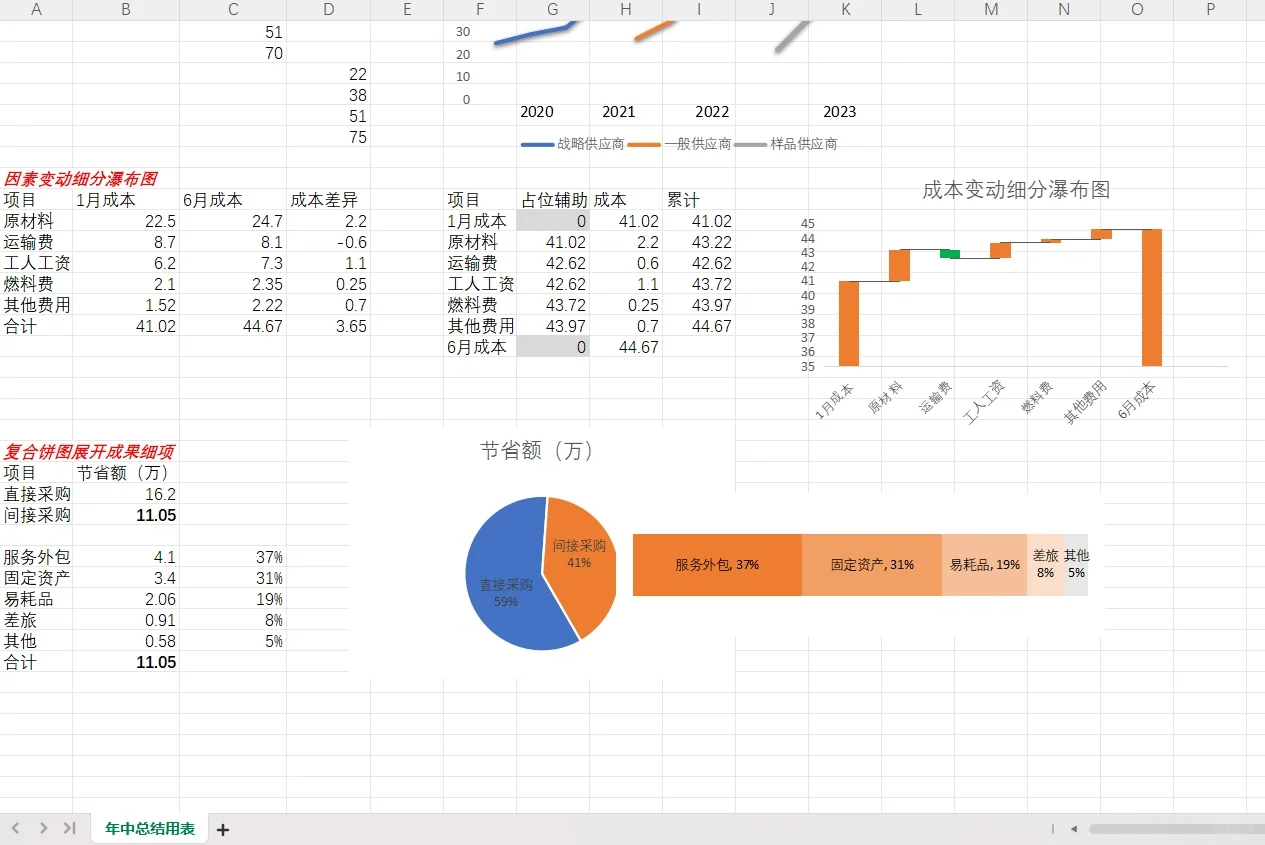Click the 服务外包 37% bar segment
The image size is (1265, 845).
pos(716,565)
